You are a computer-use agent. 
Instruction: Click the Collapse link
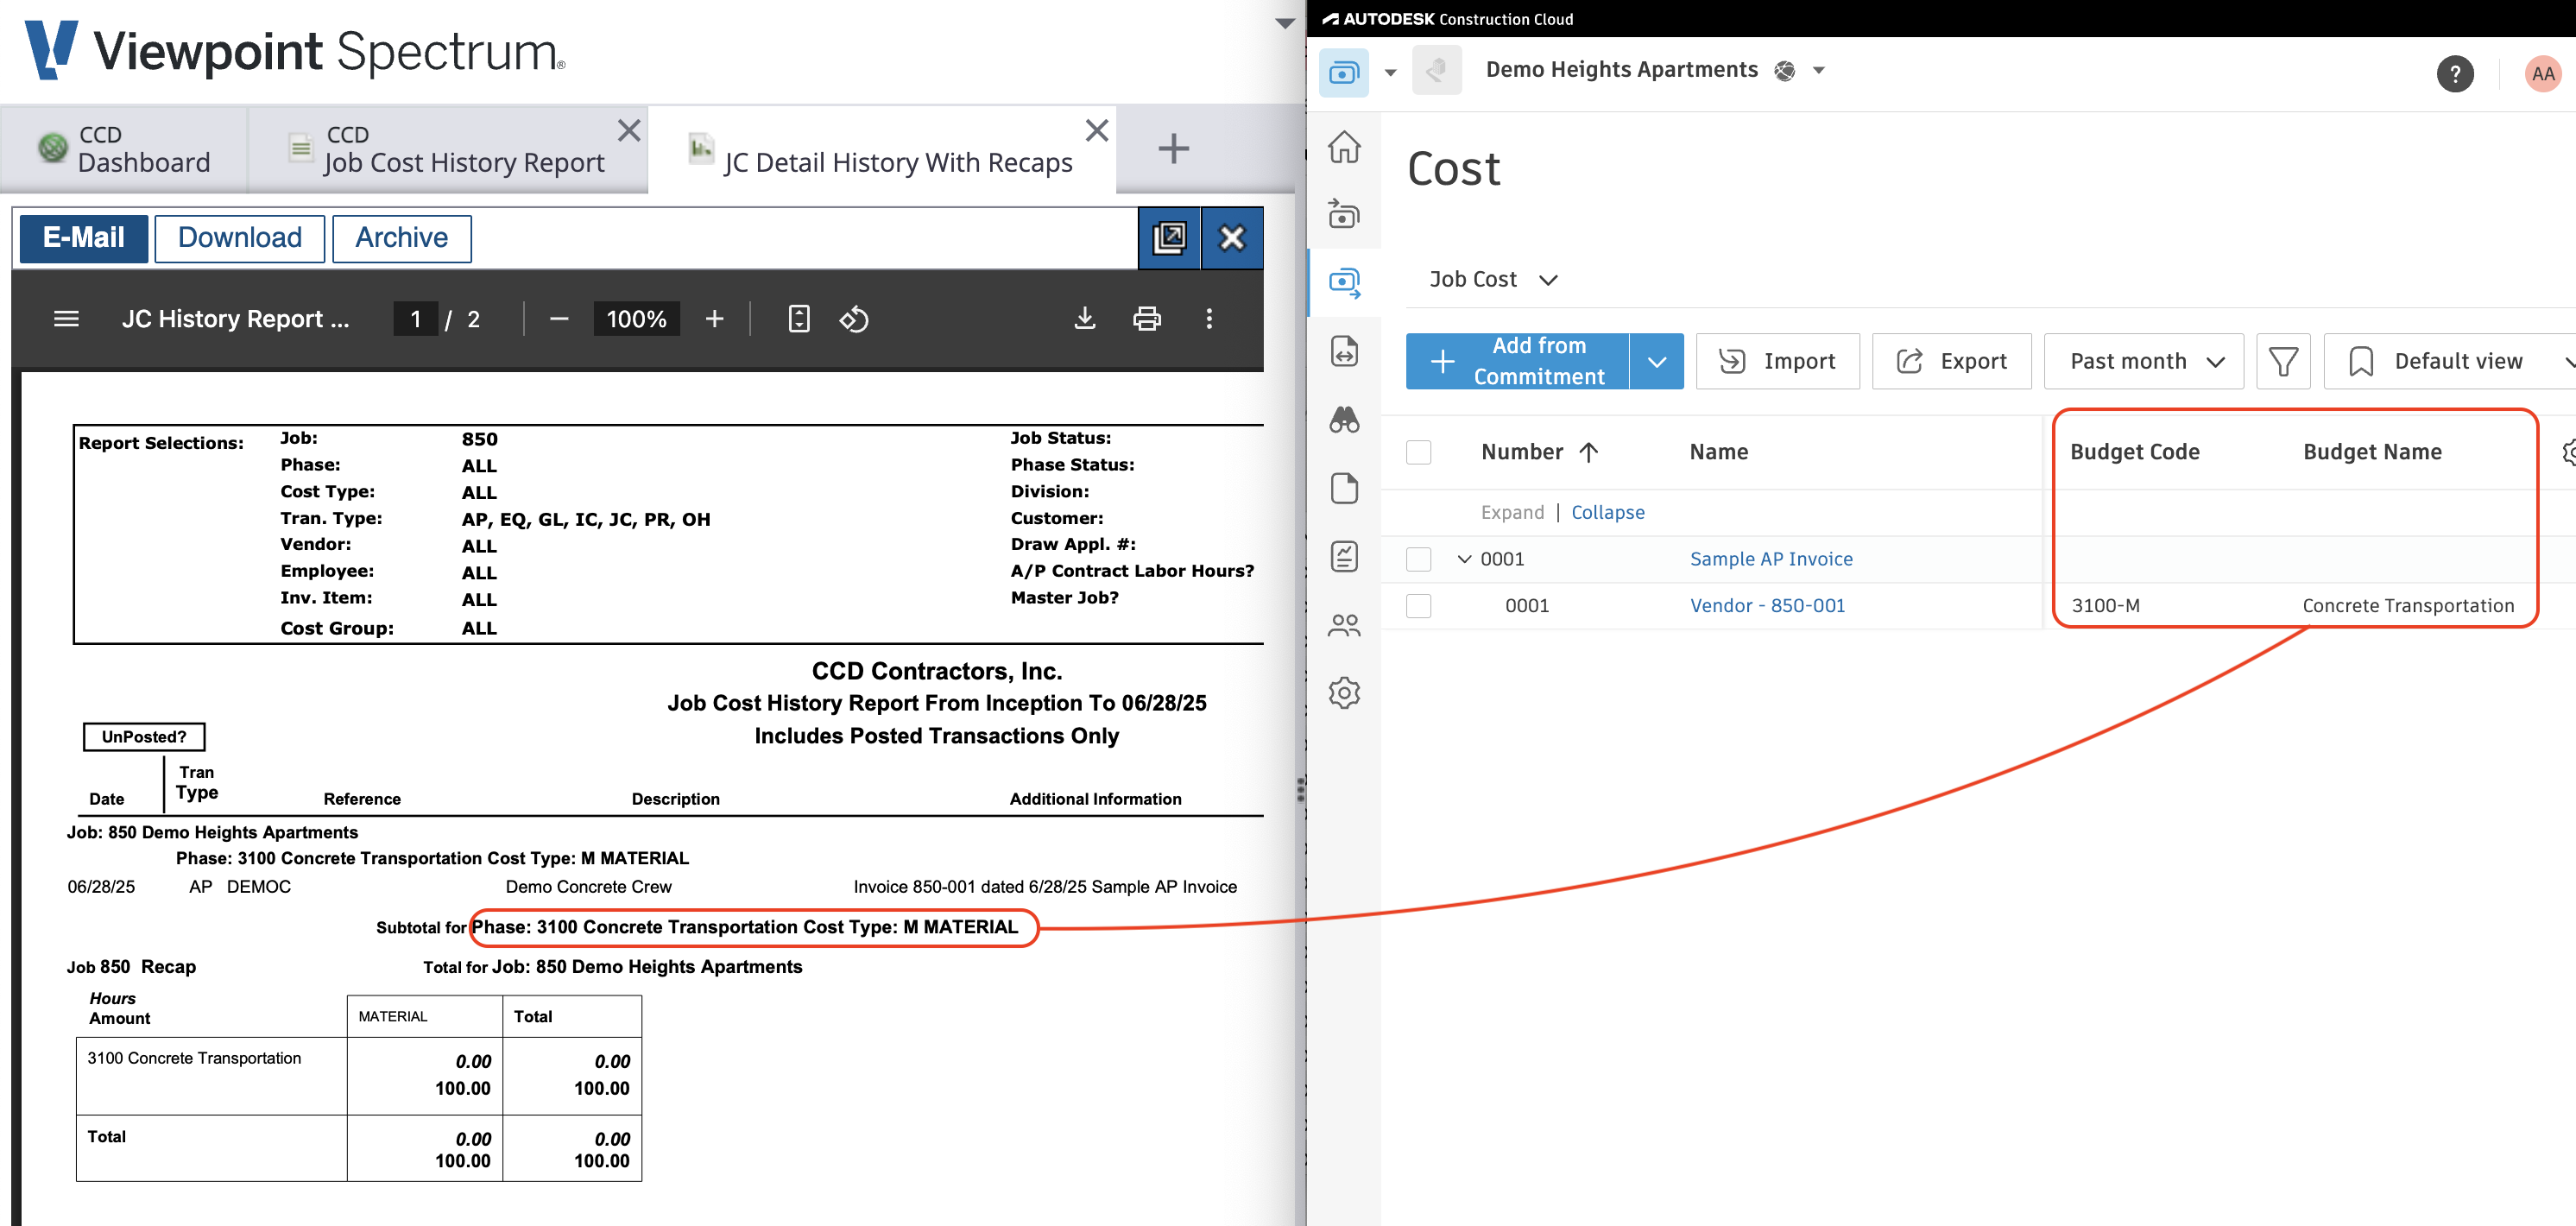[1607, 512]
